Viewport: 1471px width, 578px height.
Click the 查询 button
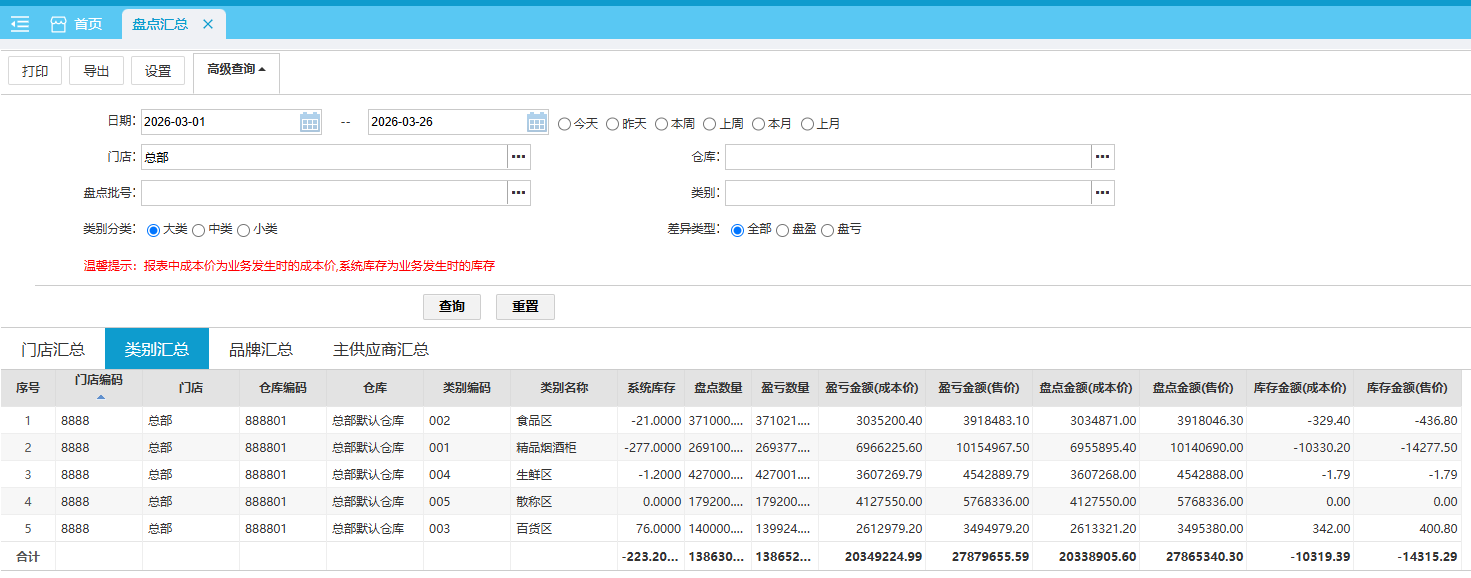tap(452, 307)
